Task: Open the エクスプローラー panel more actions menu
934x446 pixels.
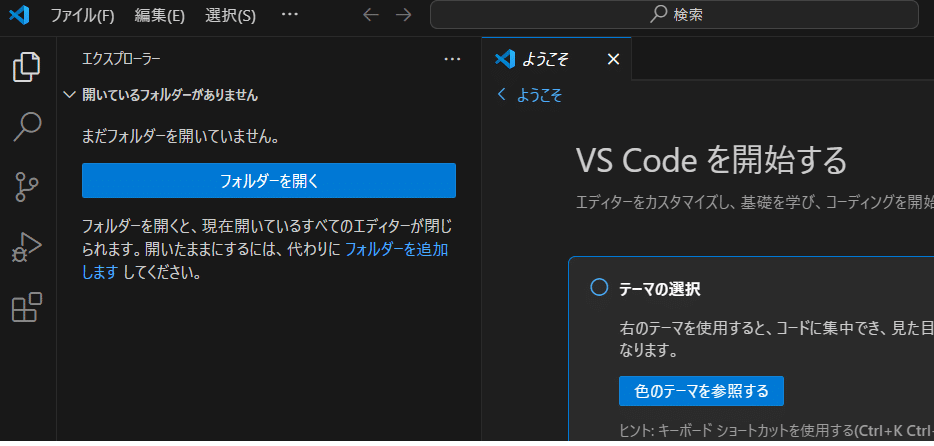Action: (453, 59)
